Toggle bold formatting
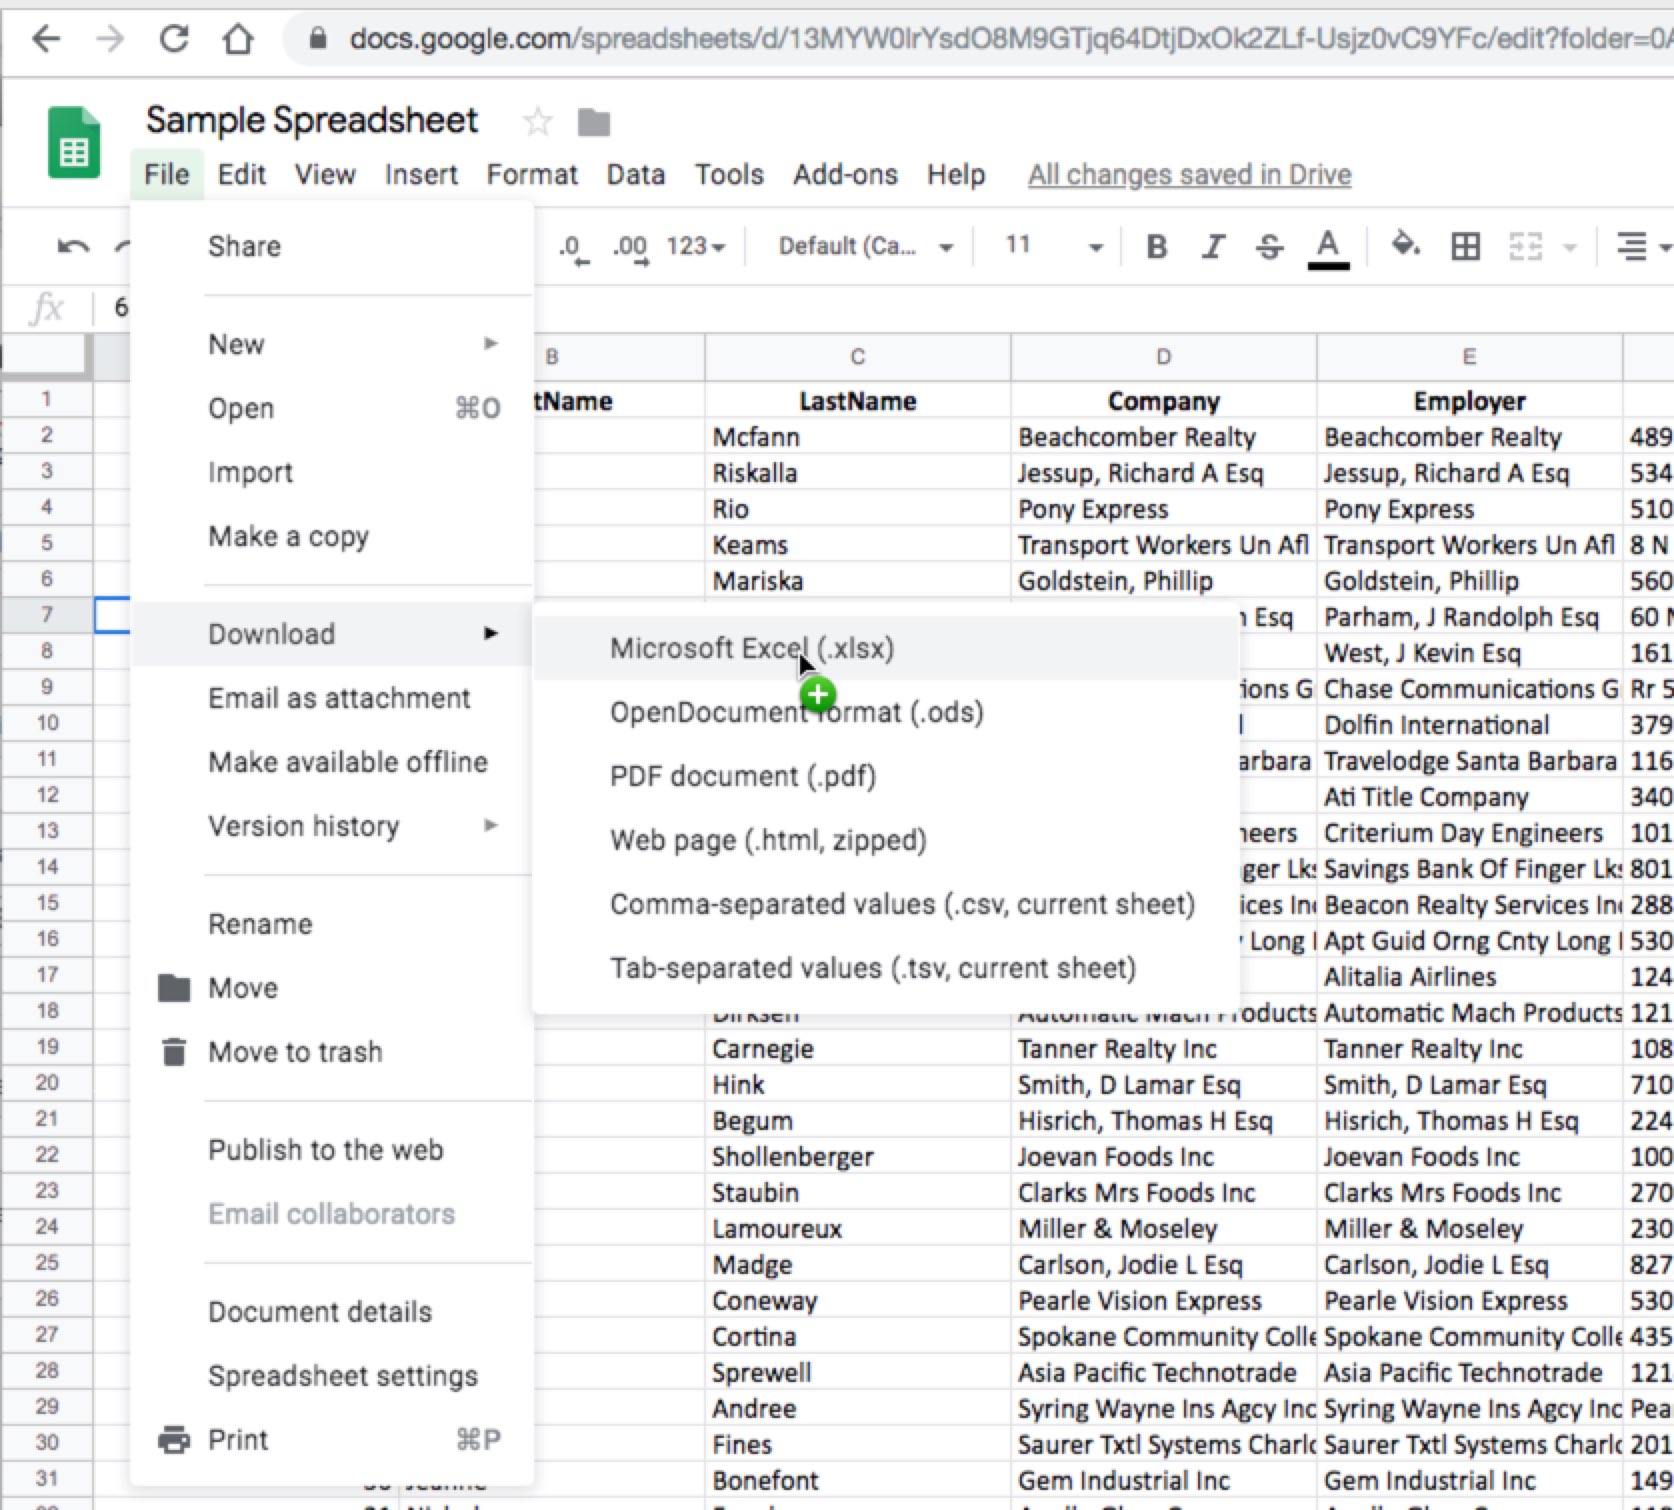Image resolution: width=1674 pixels, height=1510 pixels. click(x=1157, y=246)
